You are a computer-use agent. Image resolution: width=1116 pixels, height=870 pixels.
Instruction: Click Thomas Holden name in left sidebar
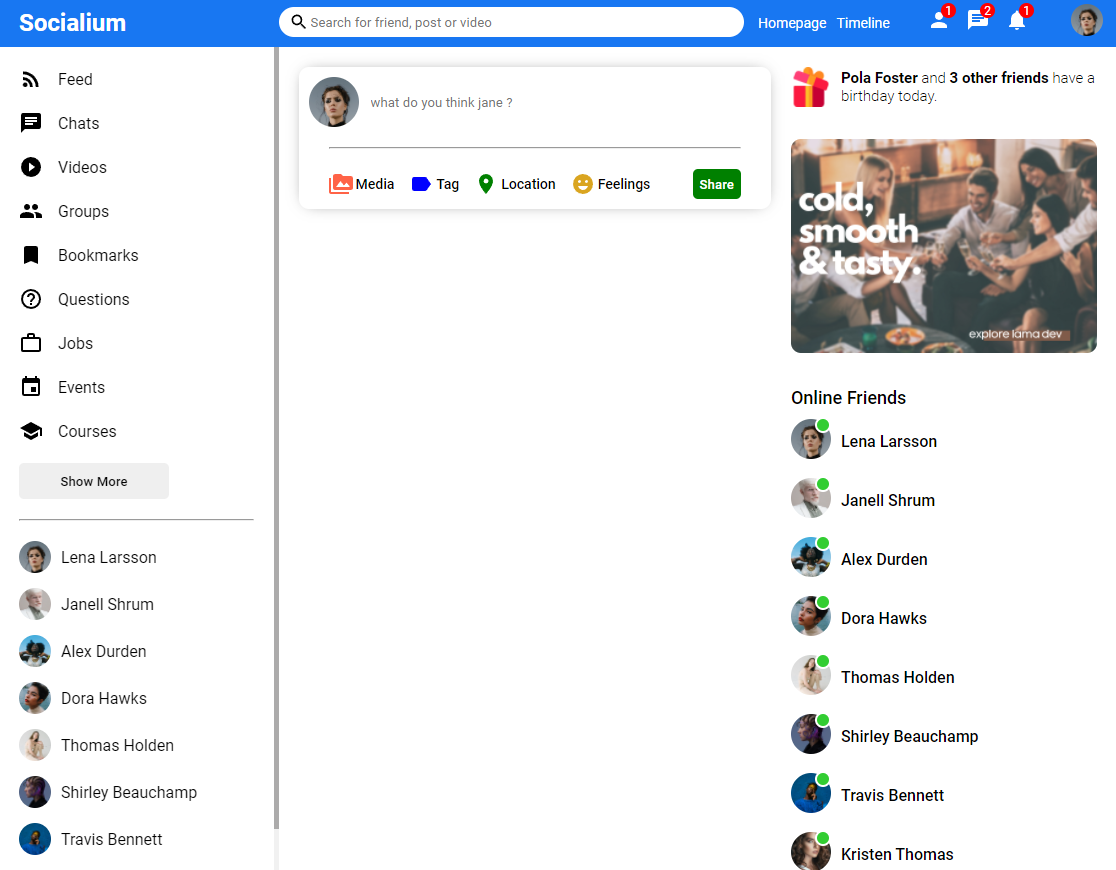pyautogui.click(x=117, y=745)
